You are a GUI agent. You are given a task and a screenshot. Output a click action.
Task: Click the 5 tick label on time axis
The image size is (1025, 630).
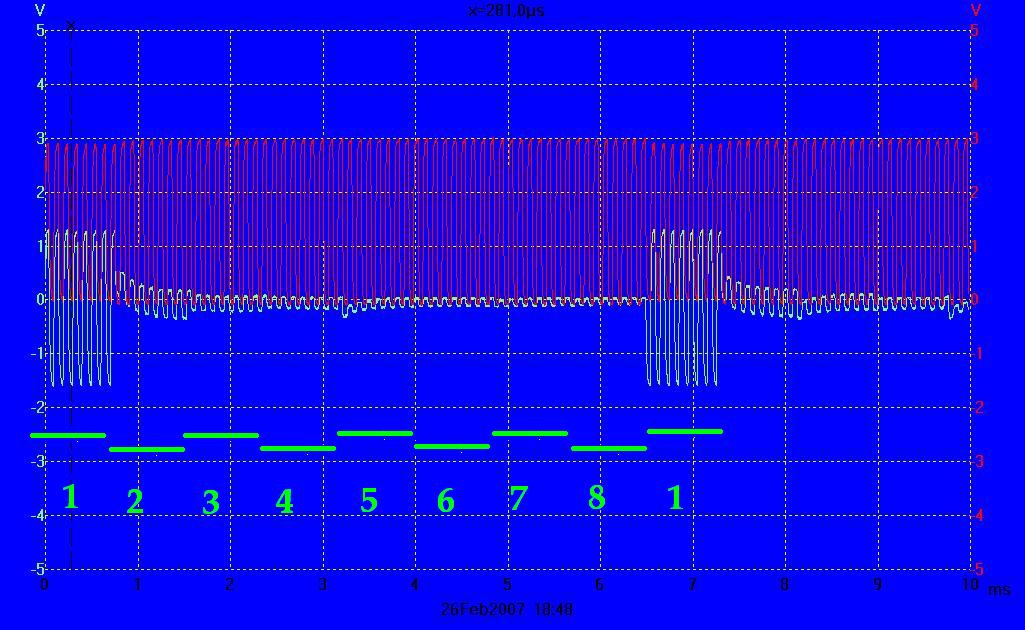tap(507, 585)
